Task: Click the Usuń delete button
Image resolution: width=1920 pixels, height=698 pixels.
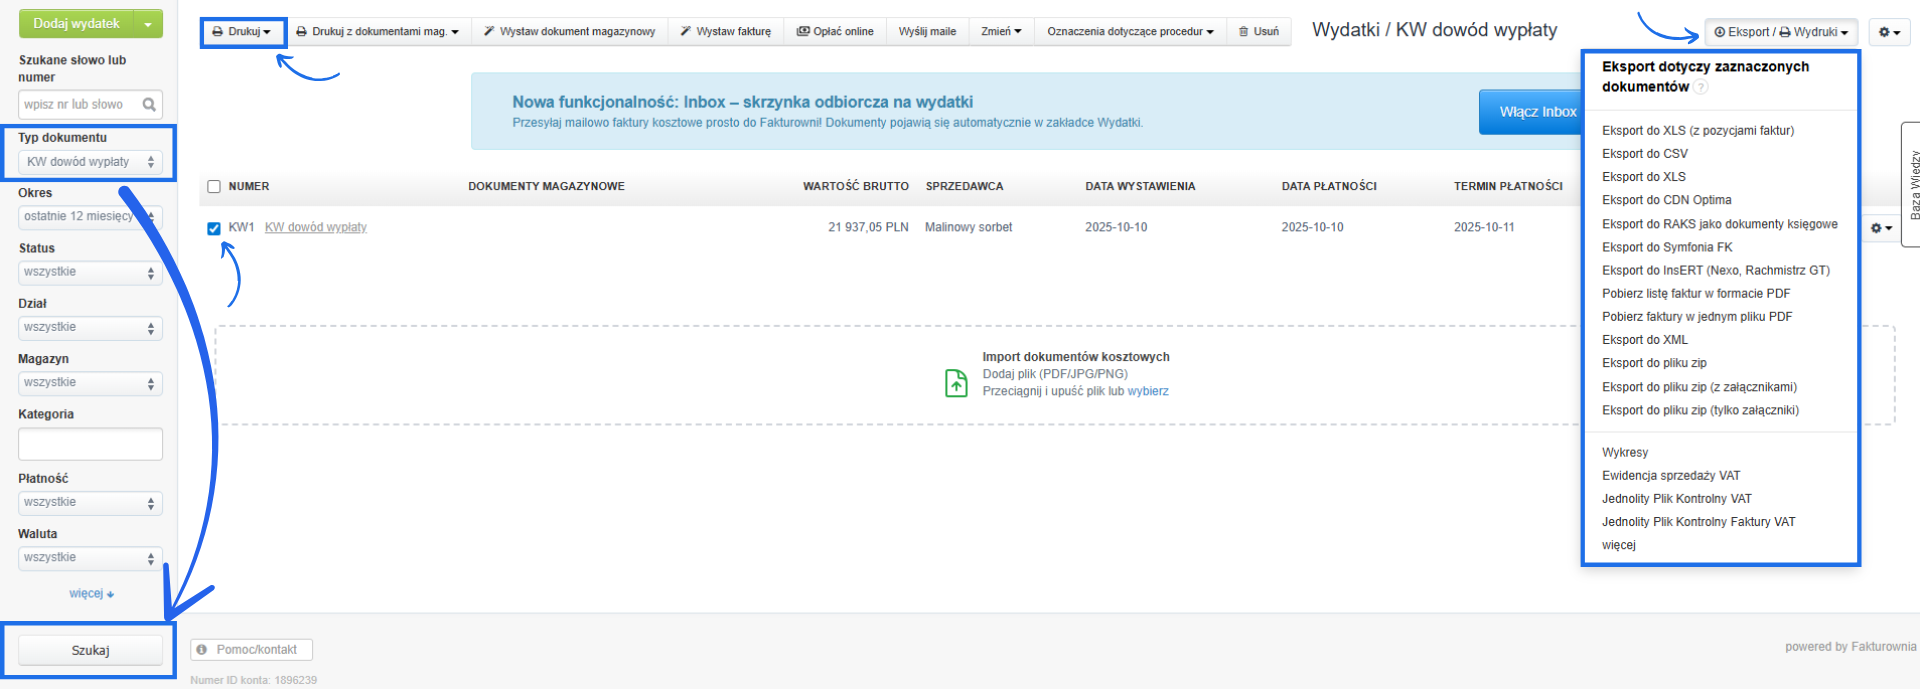Action: pos(1259,32)
